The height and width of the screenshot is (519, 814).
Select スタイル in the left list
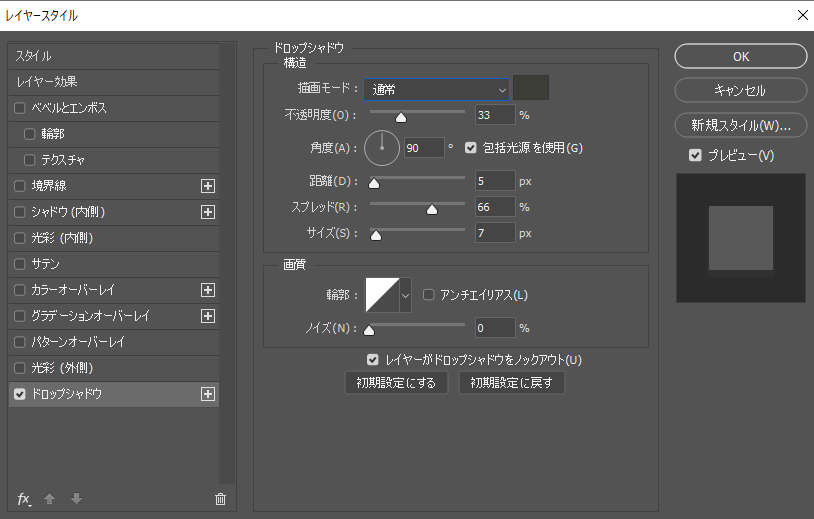pos(114,56)
